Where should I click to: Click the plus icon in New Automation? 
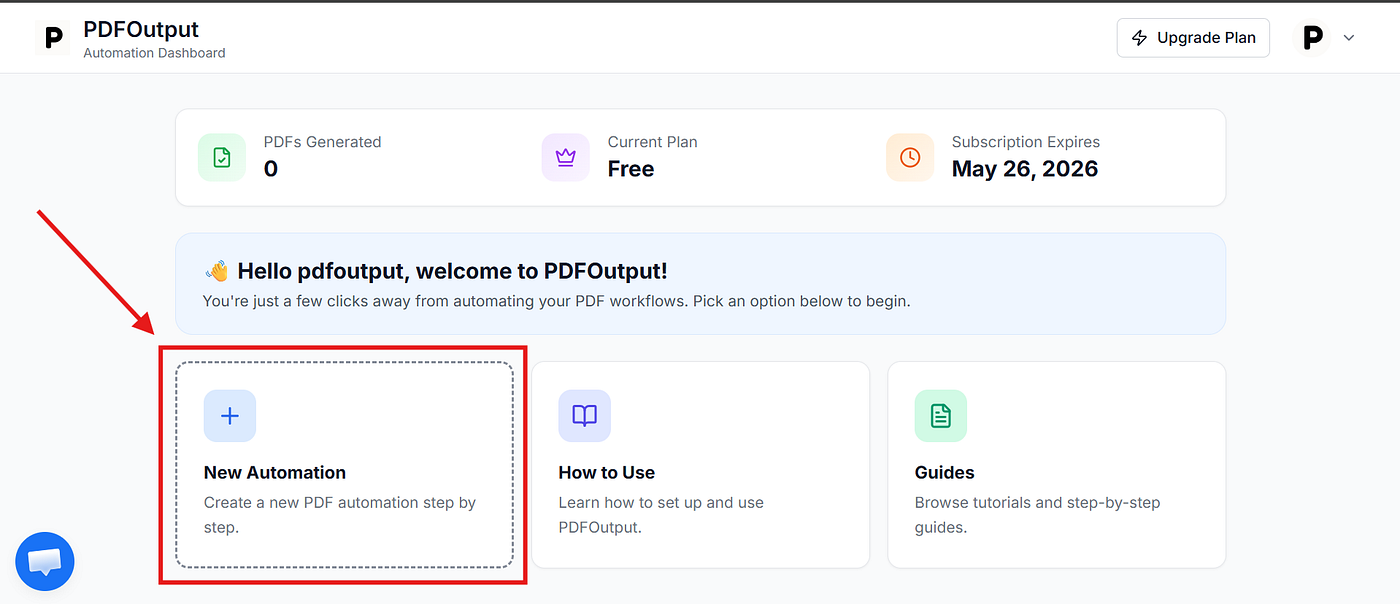tap(230, 416)
